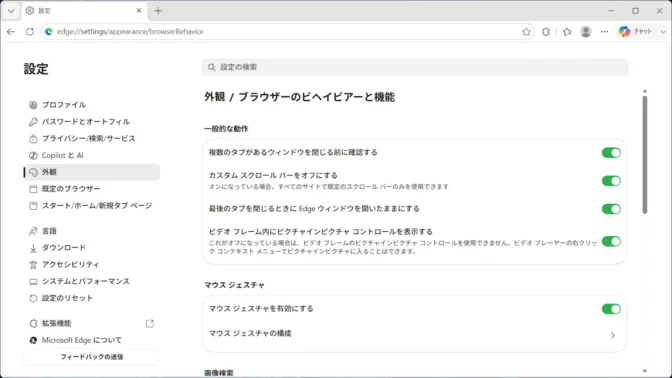Open 拡張機能 from the sidebar
The height and width of the screenshot is (378, 672).
coord(92,324)
